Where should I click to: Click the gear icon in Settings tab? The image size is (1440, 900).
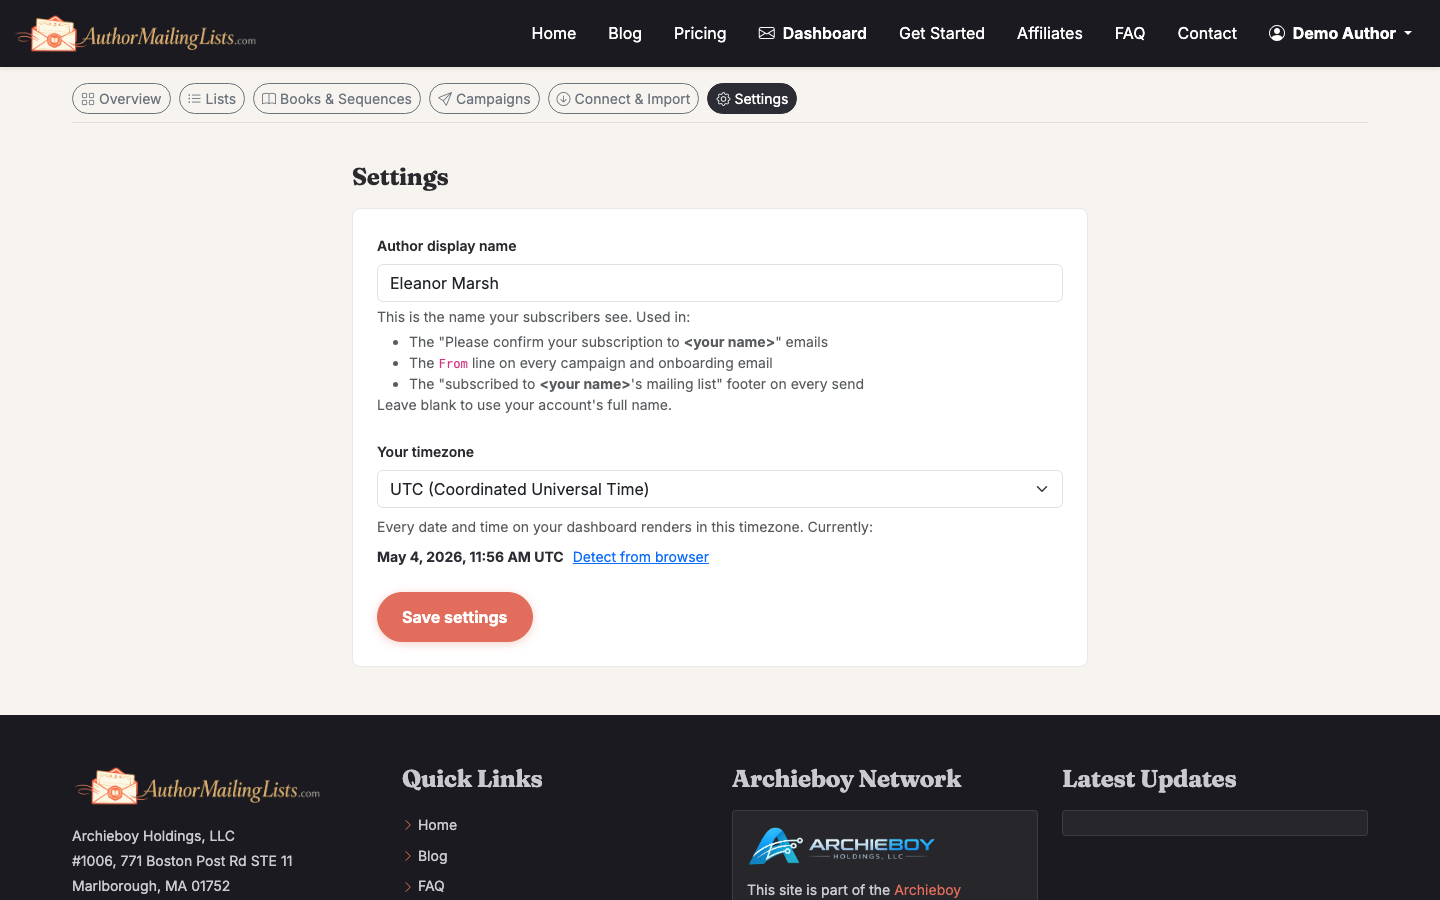click(723, 99)
